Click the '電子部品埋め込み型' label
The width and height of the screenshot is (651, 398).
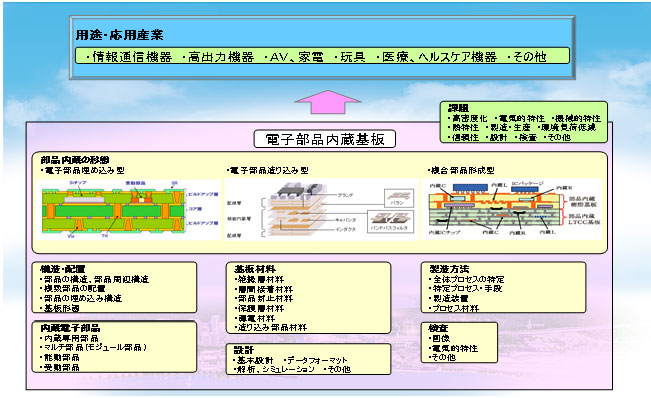pos(85,170)
